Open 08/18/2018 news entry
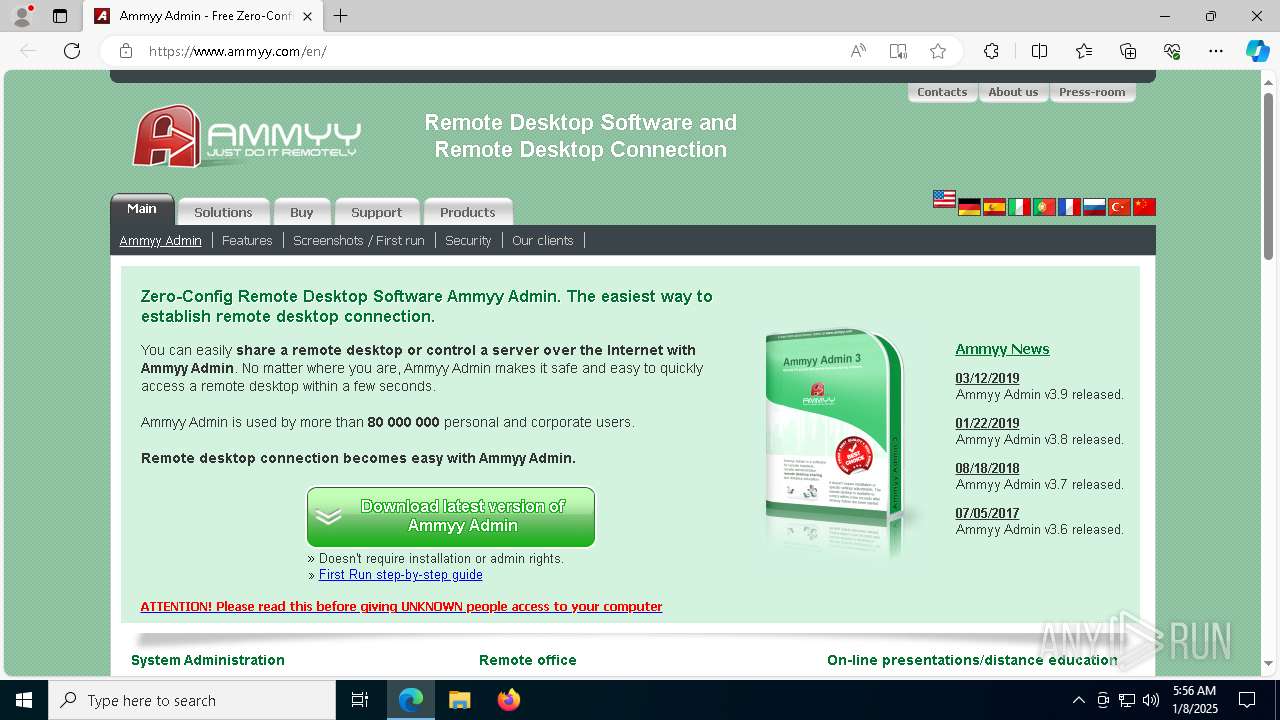The image size is (1280, 720). 987,468
